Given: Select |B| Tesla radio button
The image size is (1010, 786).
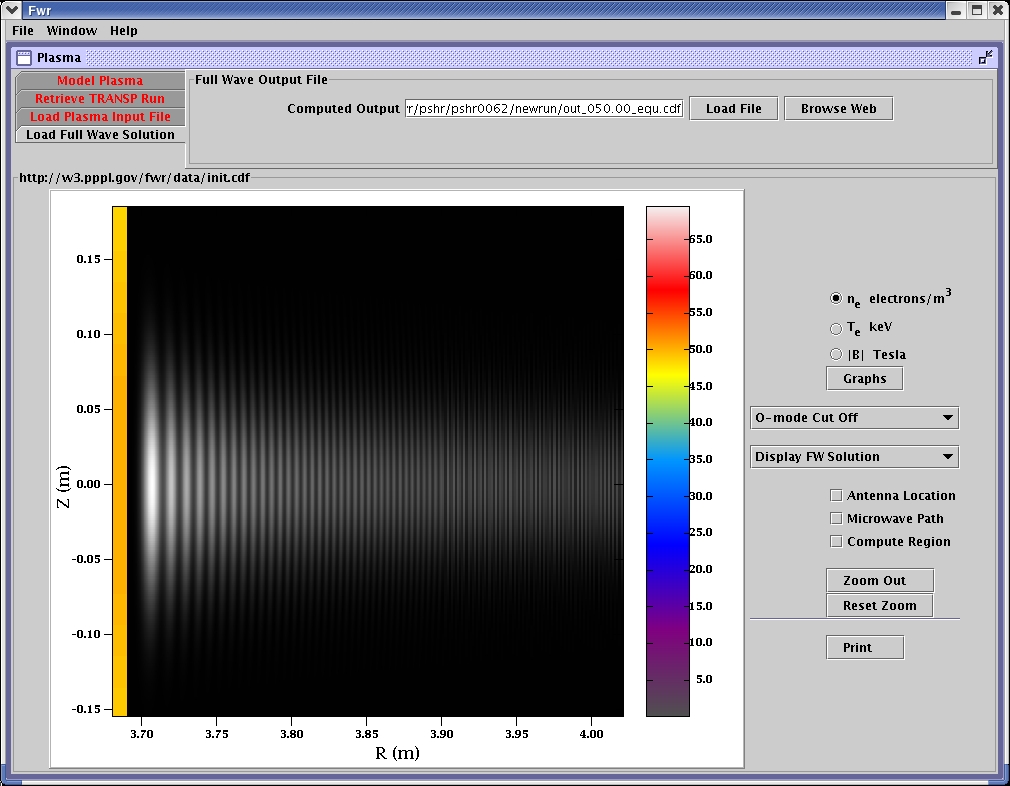Looking at the screenshot, I should click(x=835, y=354).
